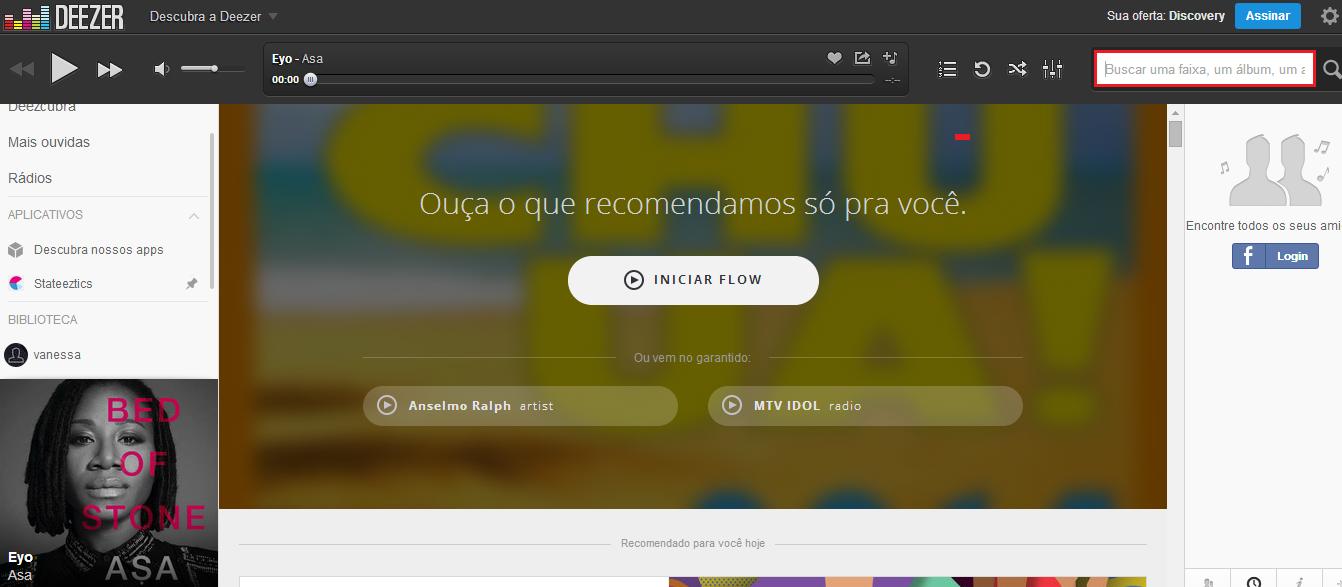Screen dimensions: 1342x587
Task: Open the play queue list
Action: [x=948, y=69]
